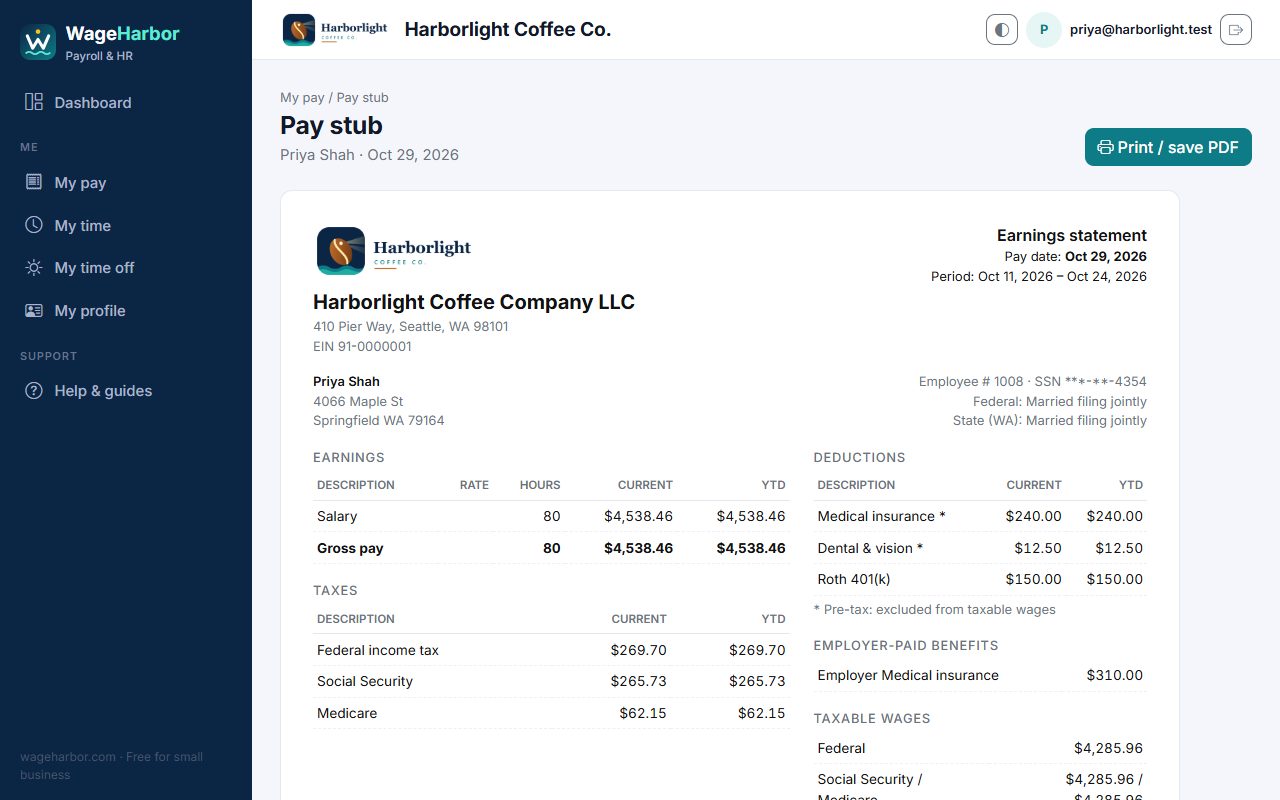This screenshot has height=800, width=1280.
Task: Click the Earnings statement heading
Action: 1072,235
